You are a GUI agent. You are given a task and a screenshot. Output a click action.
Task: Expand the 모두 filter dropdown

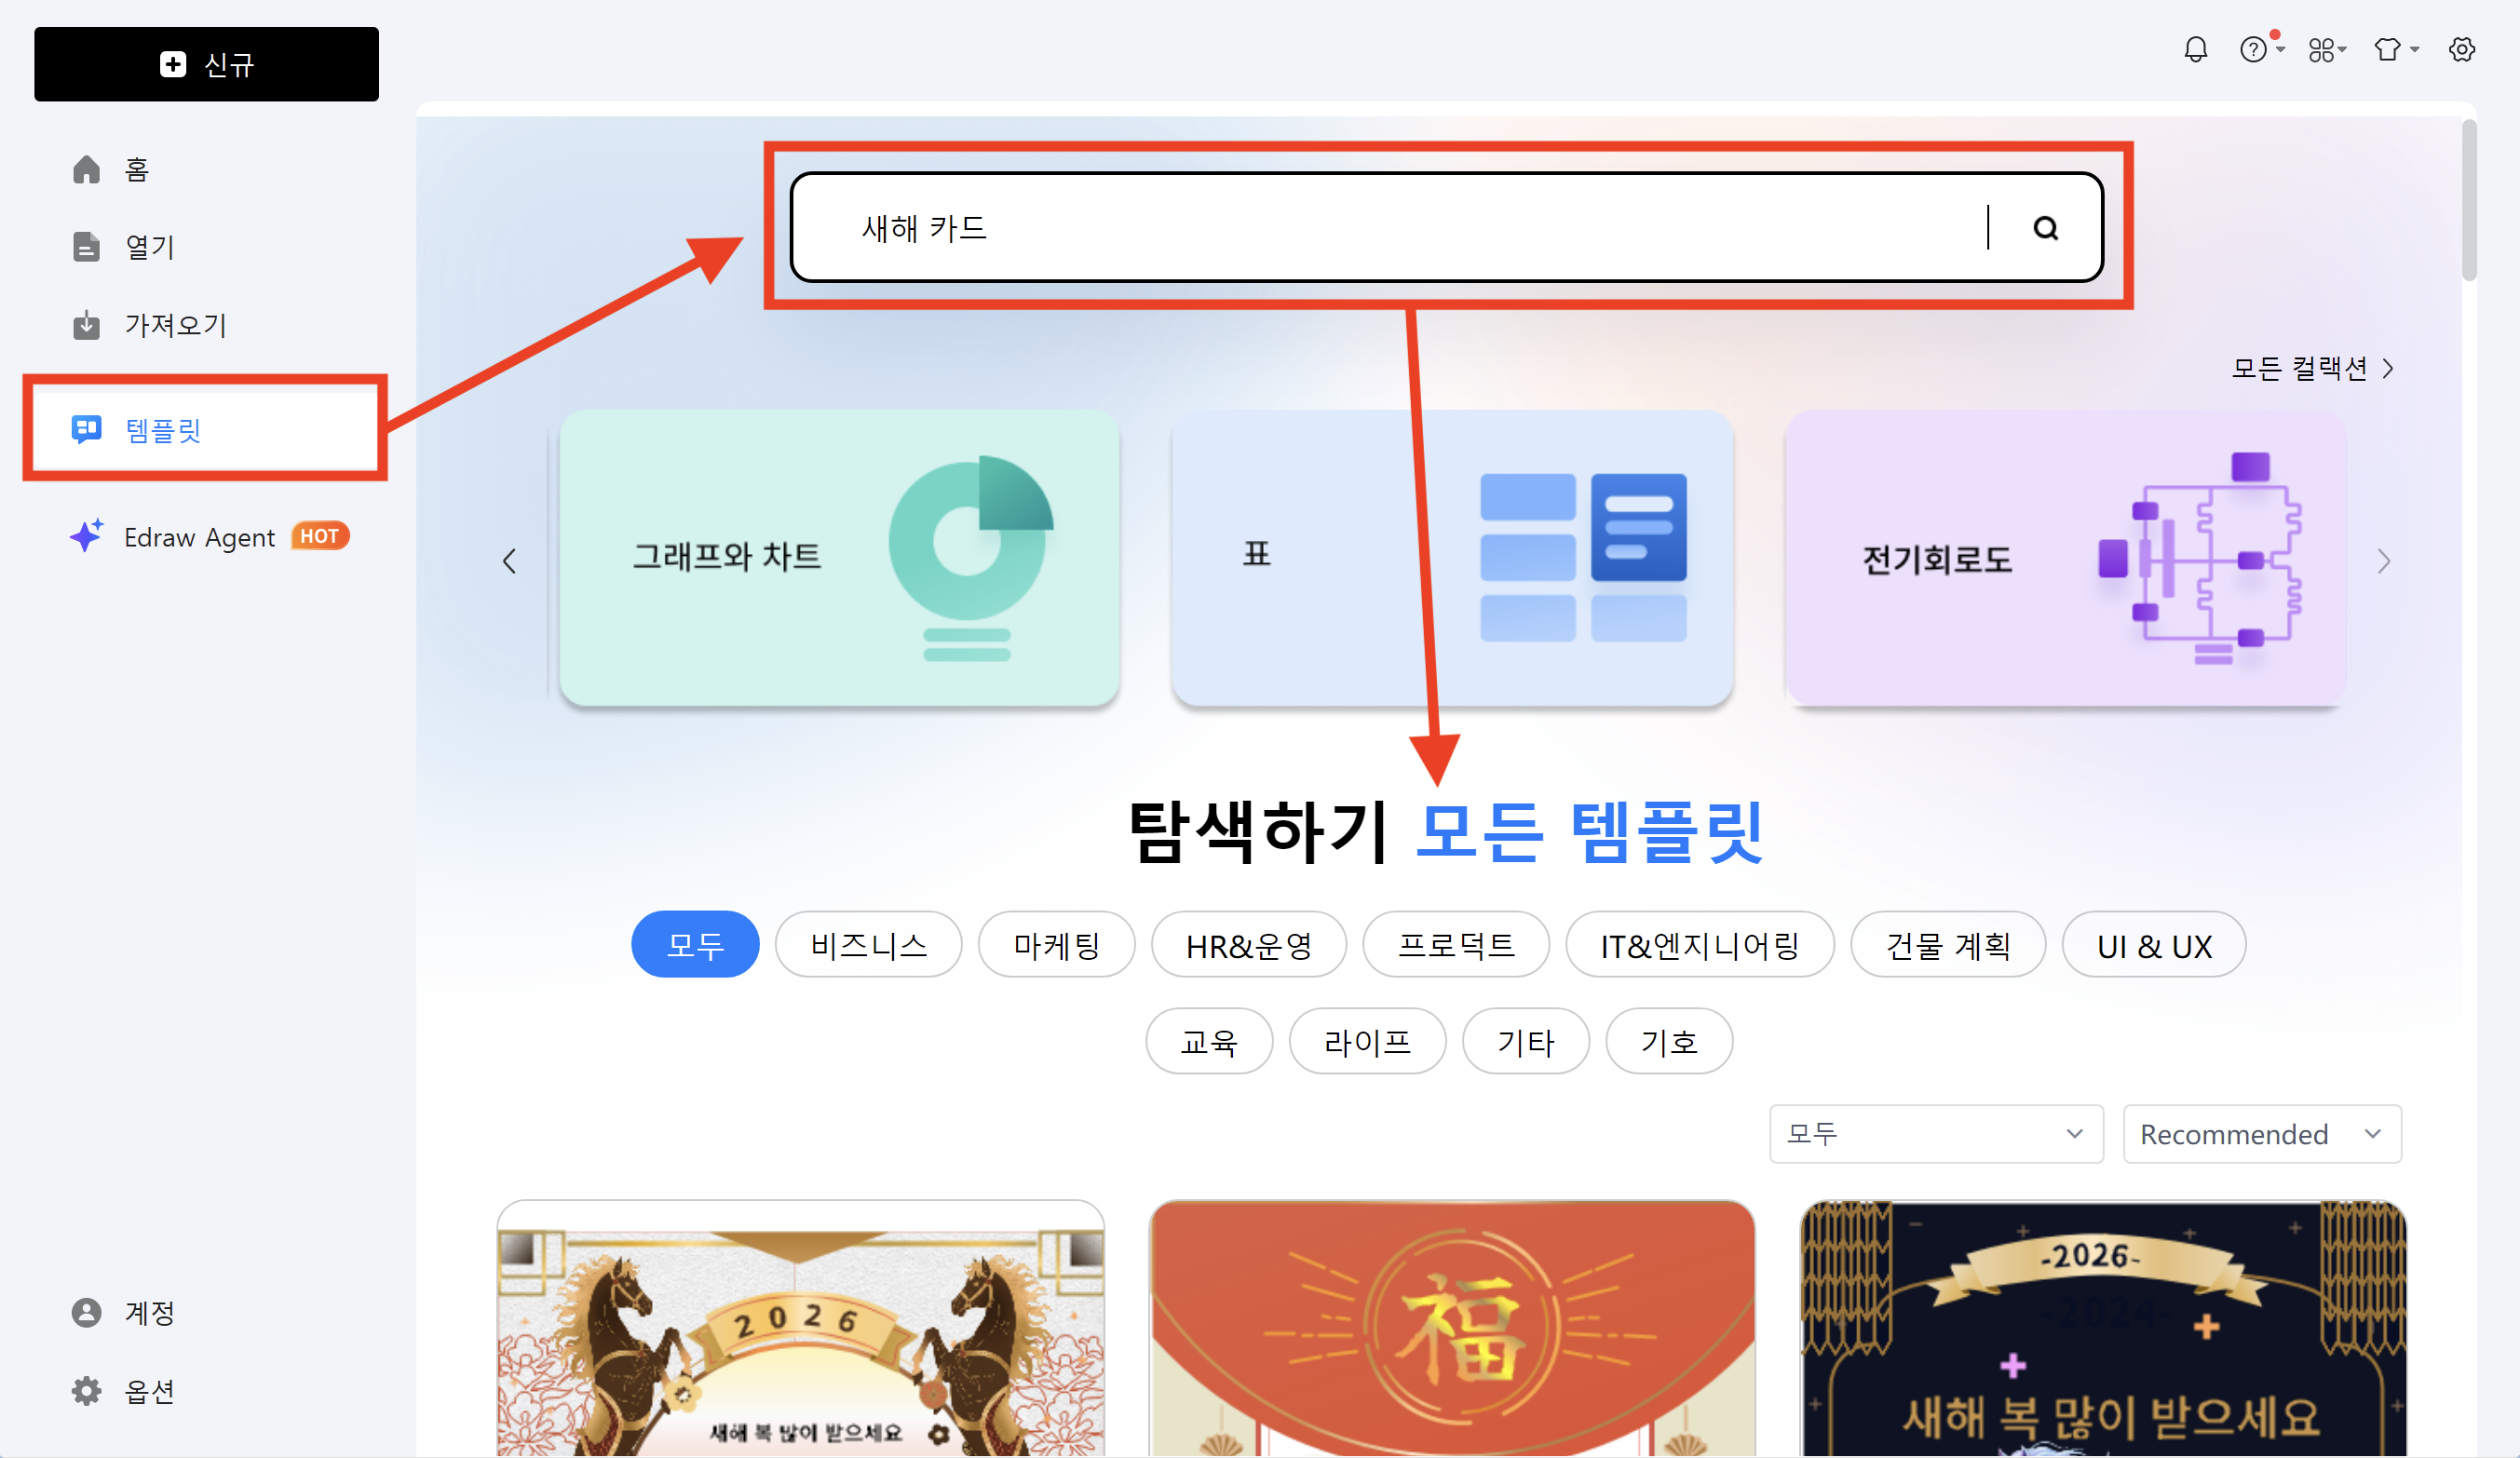[x=1935, y=1134]
